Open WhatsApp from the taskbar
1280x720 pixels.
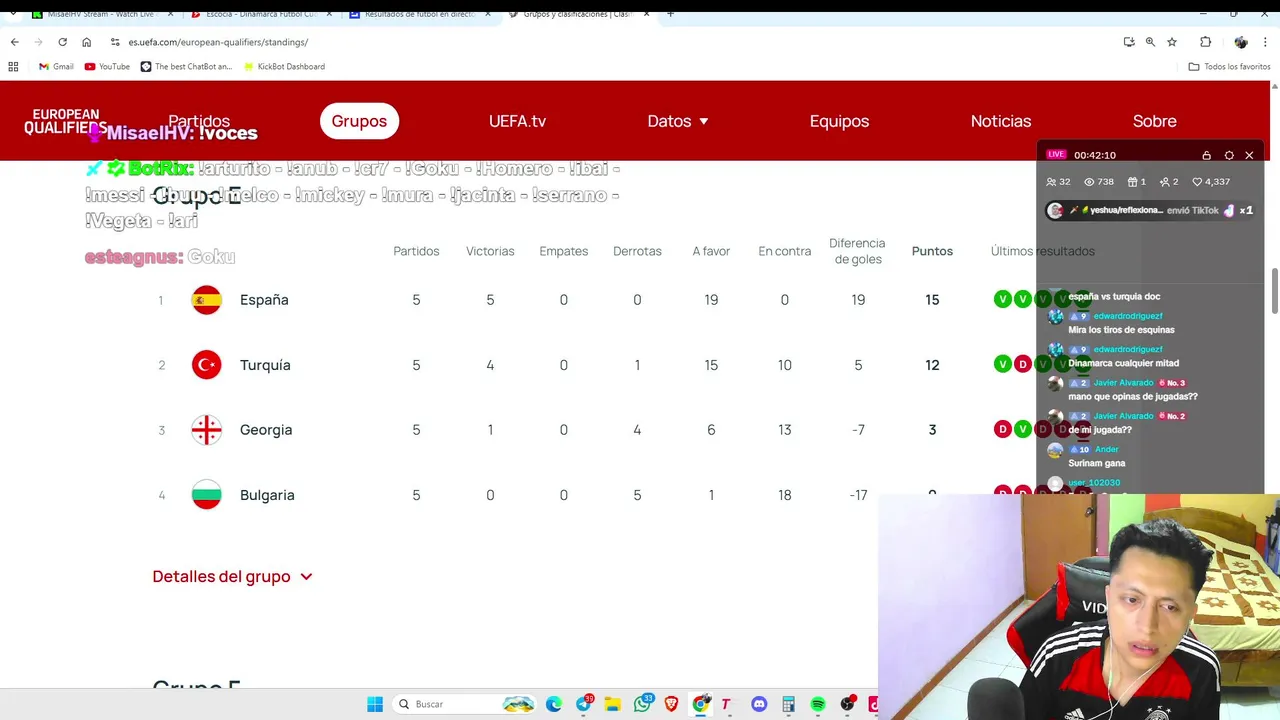point(642,704)
